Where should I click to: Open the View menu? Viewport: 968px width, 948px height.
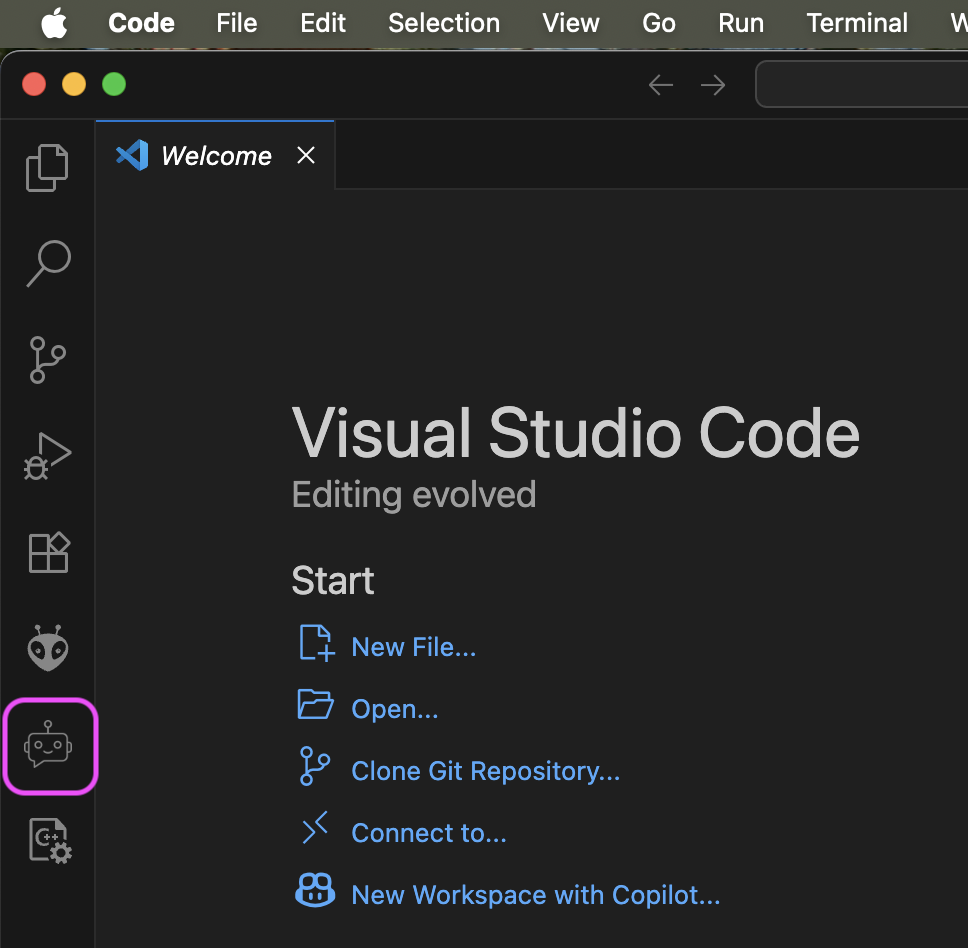pyautogui.click(x=571, y=23)
